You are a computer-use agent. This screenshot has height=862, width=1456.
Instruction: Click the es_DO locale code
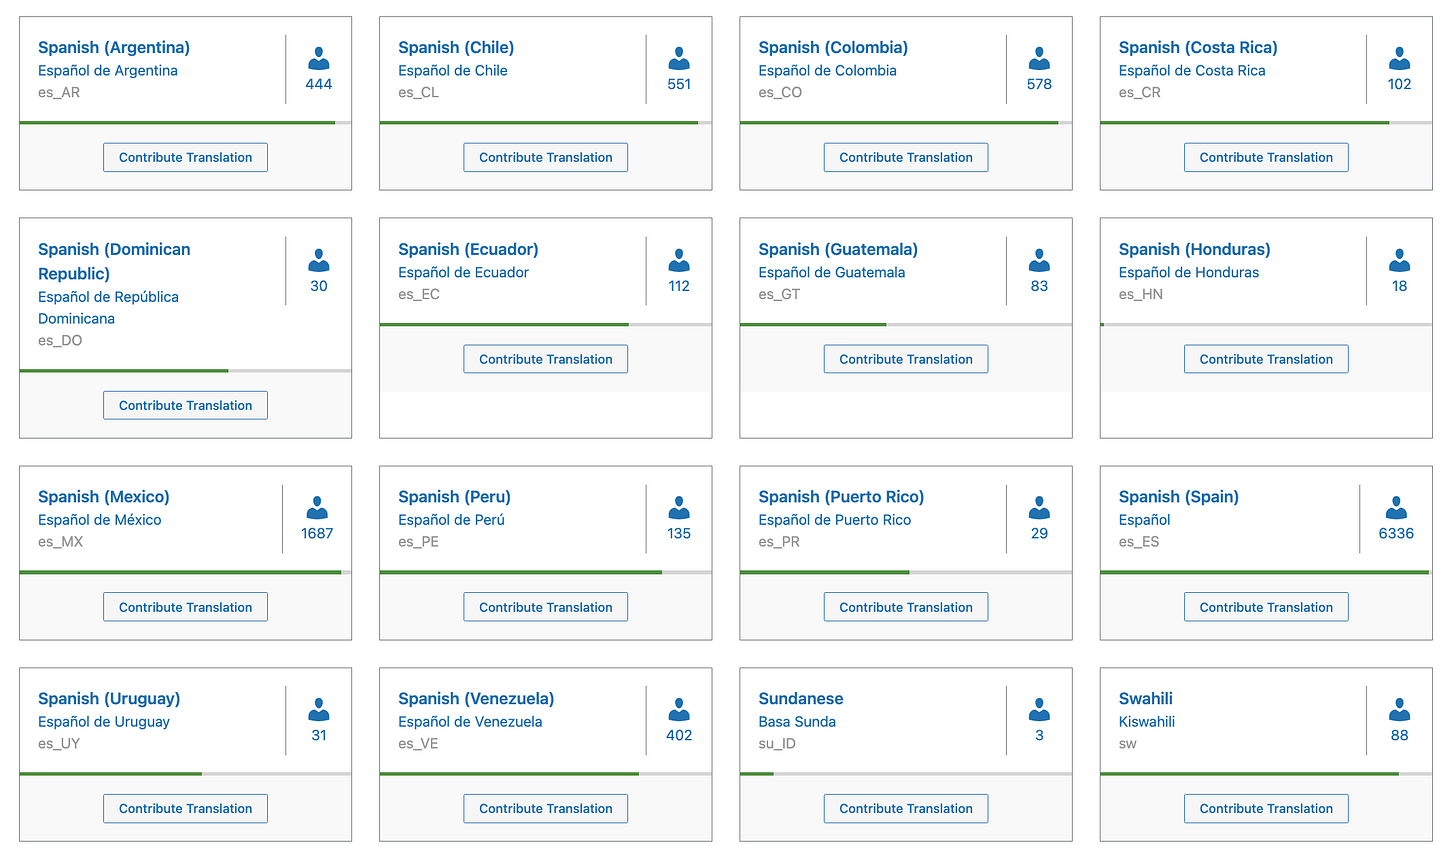60,340
